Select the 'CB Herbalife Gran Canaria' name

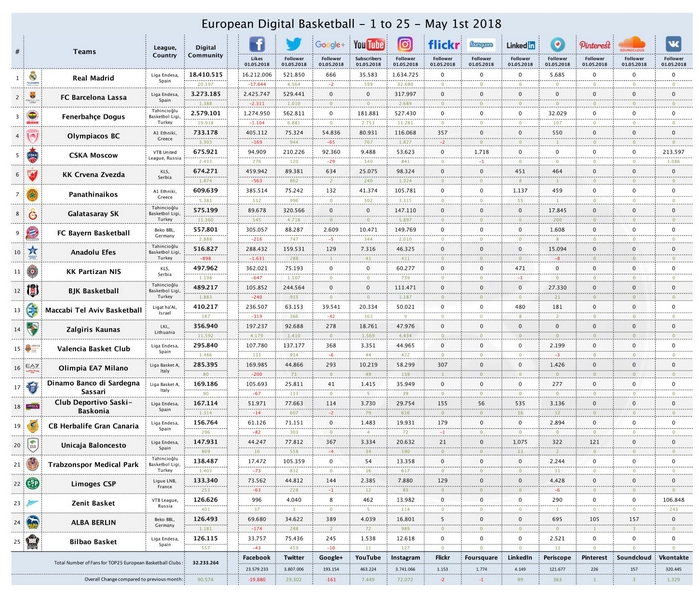pyautogui.click(x=93, y=426)
